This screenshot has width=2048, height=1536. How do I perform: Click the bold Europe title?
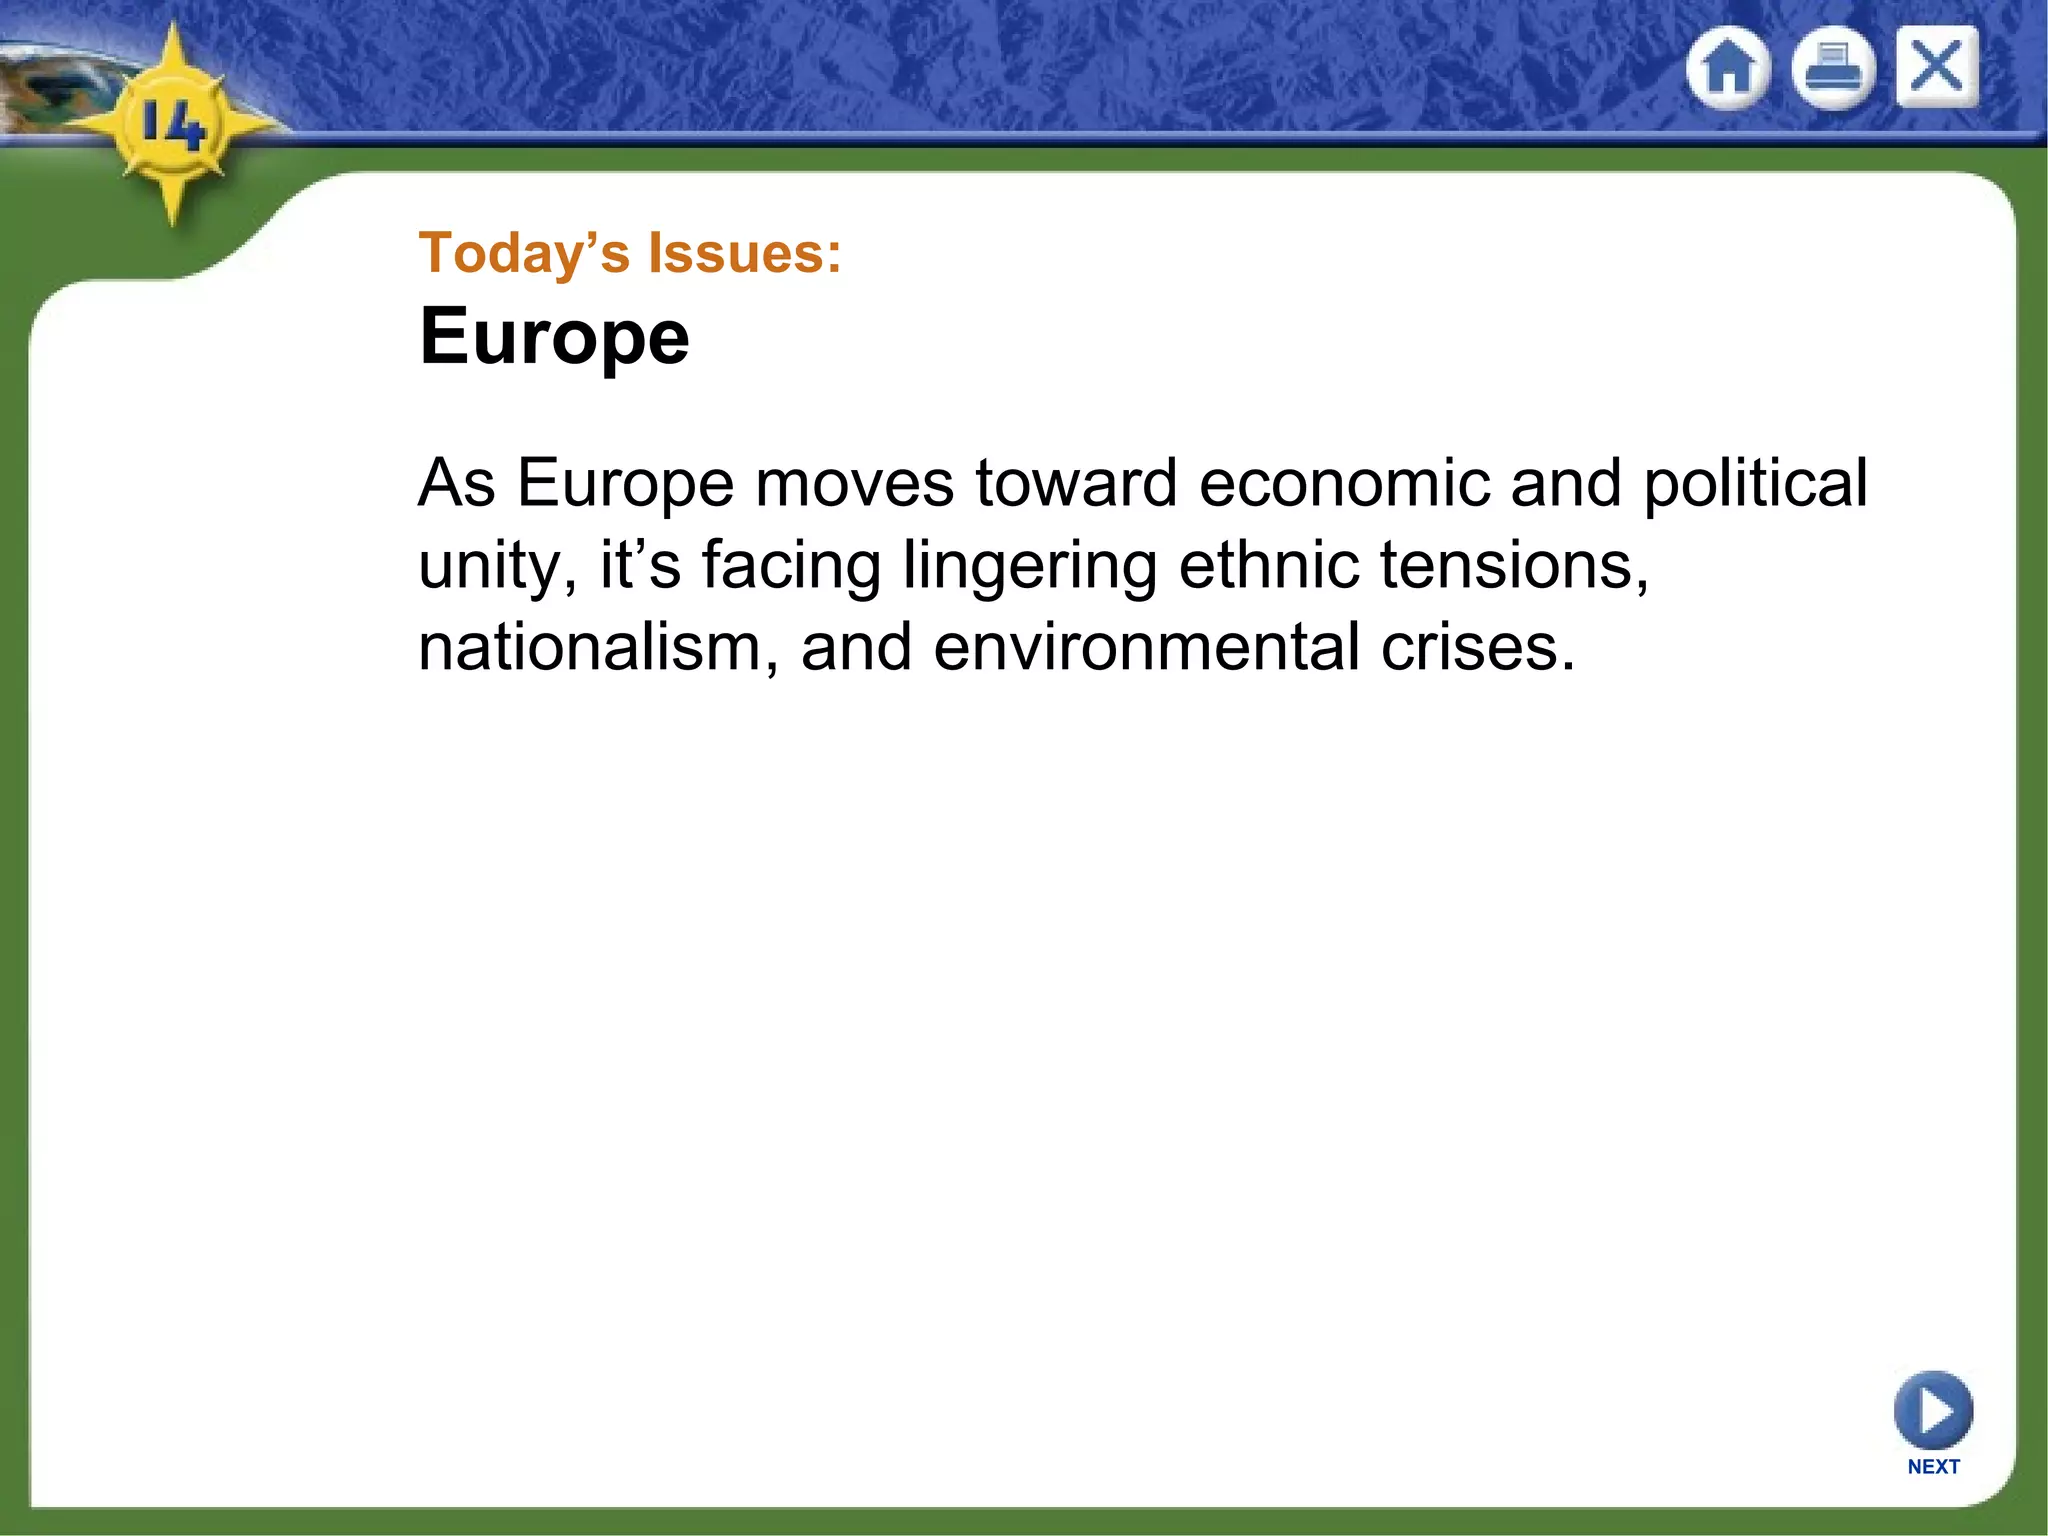coord(554,337)
